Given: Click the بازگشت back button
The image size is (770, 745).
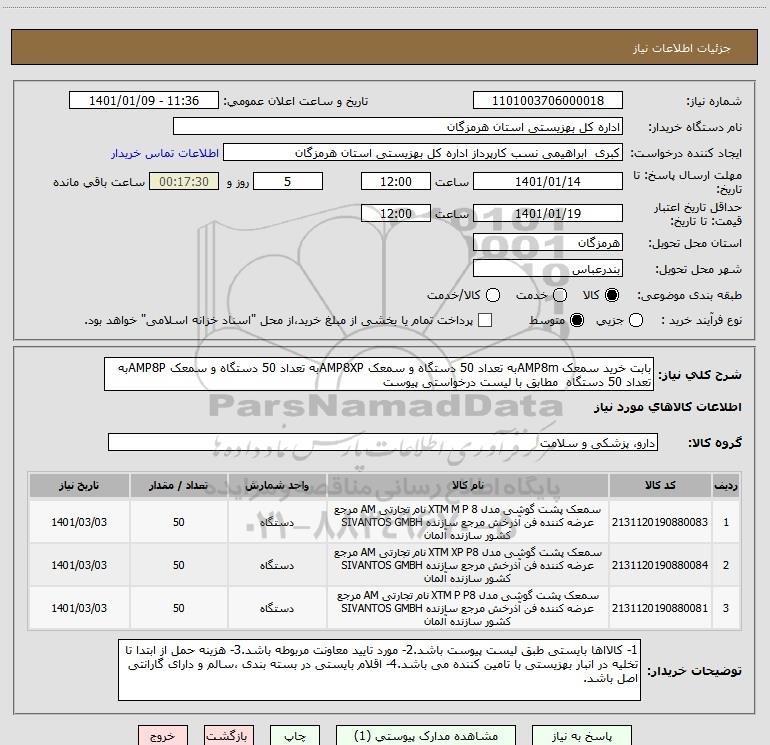Looking at the screenshot, I should [x=227, y=736].
